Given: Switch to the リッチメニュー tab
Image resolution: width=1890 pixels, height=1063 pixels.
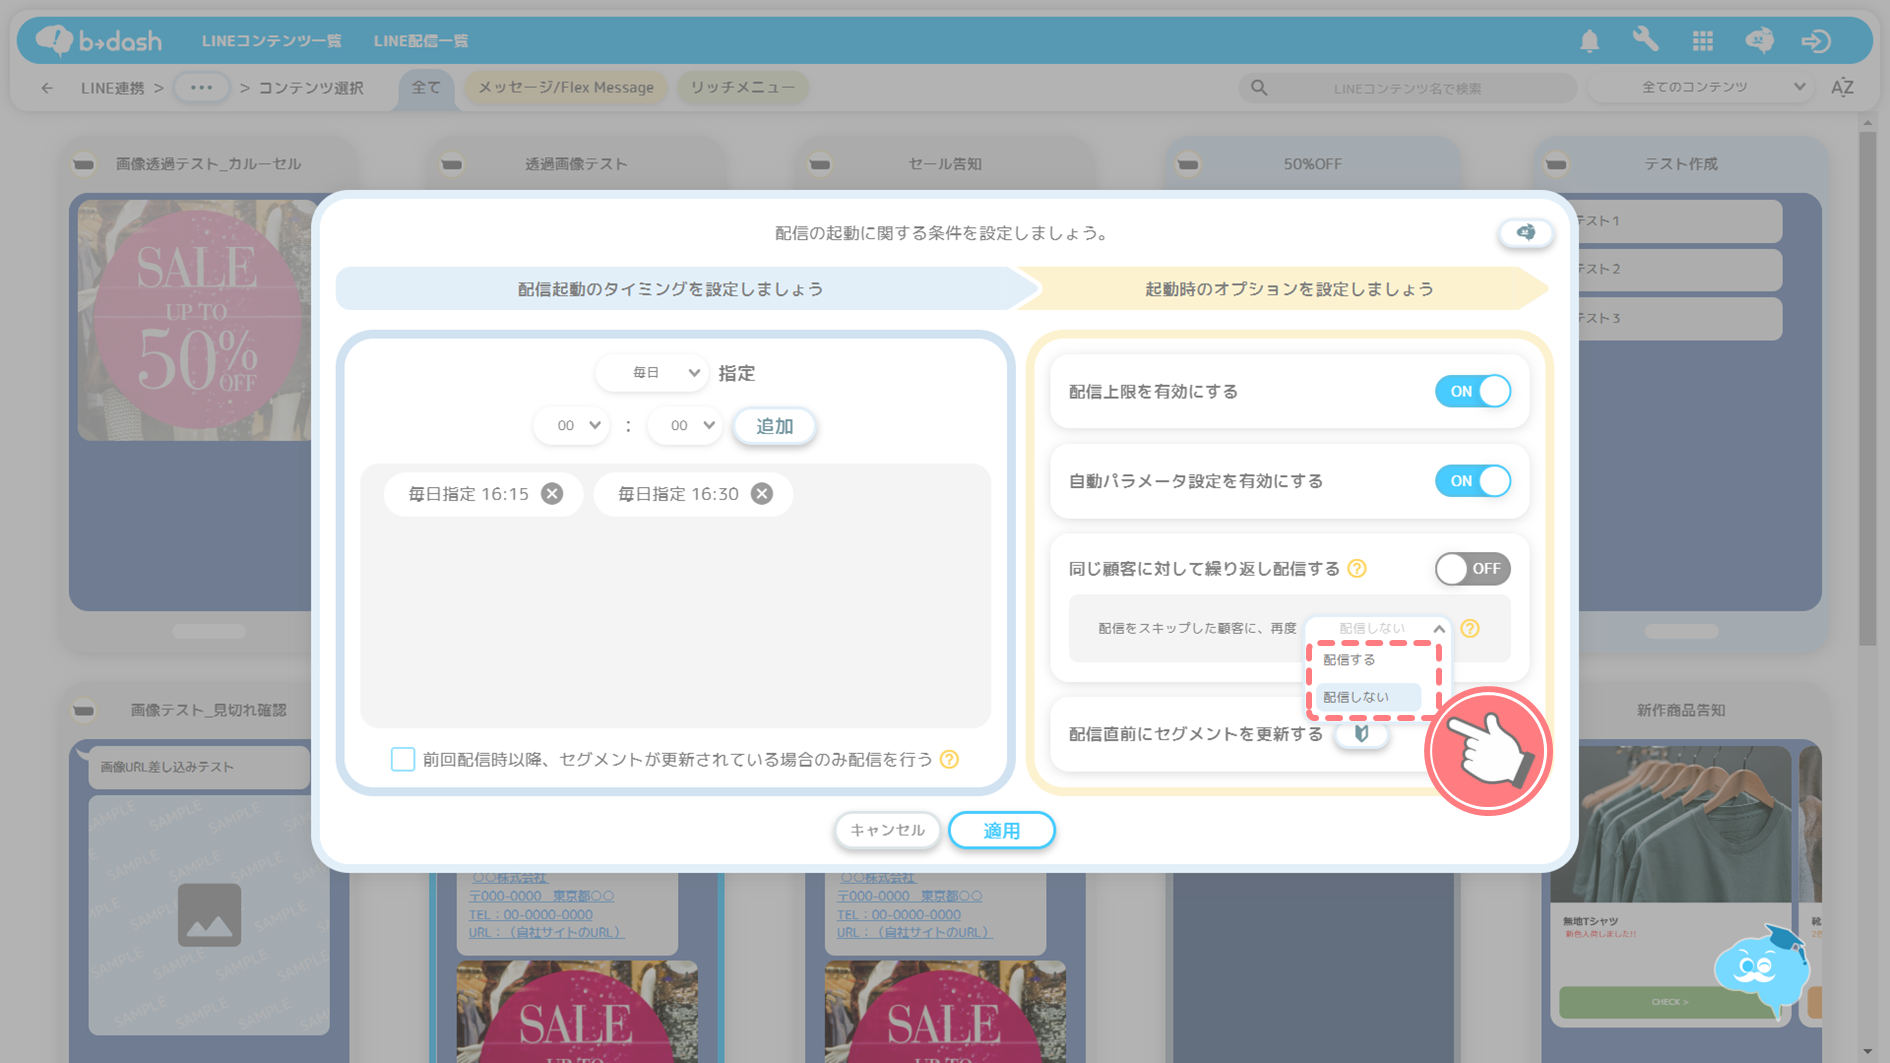Looking at the screenshot, I should point(743,88).
